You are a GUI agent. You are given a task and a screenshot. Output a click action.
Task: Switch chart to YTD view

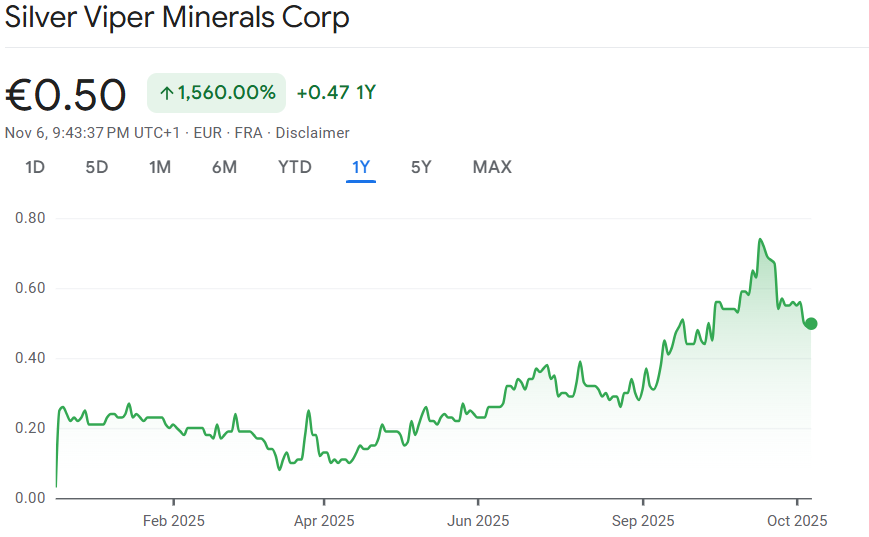click(295, 167)
